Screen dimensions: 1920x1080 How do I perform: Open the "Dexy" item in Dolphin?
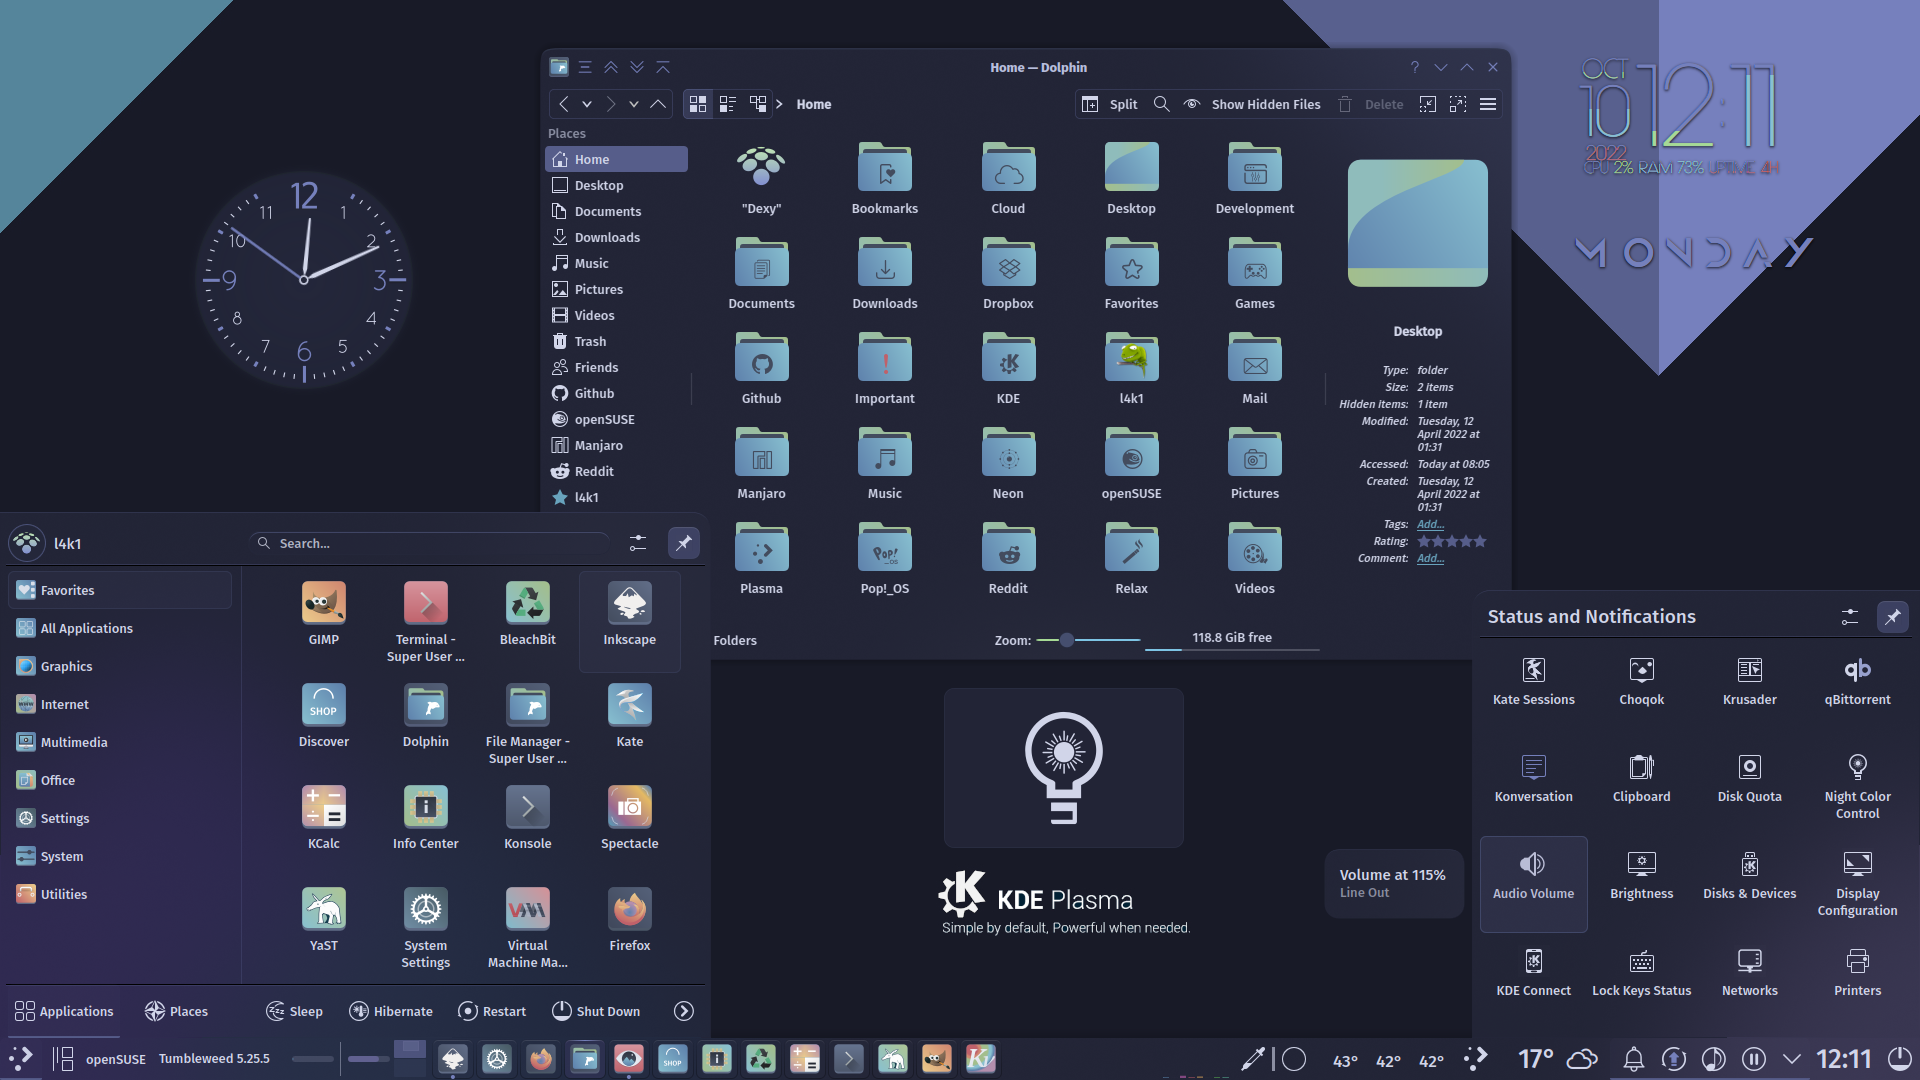pyautogui.click(x=761, y=180)
